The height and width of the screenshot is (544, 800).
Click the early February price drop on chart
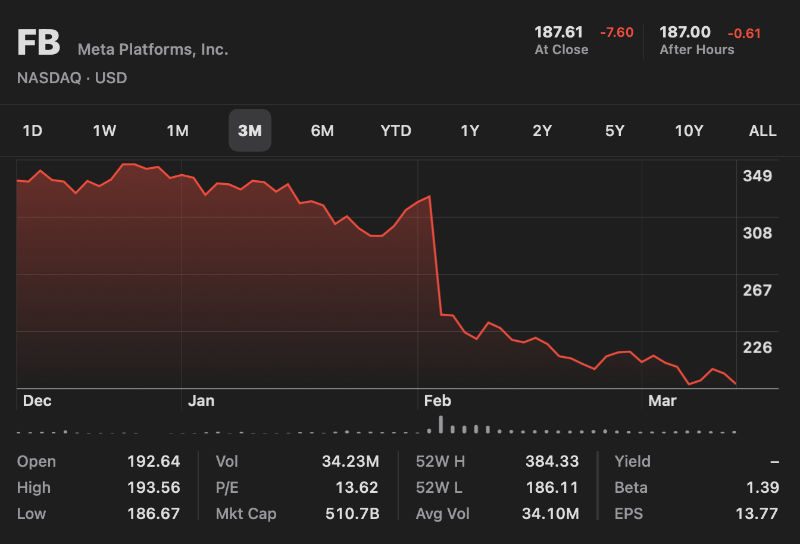436,255
